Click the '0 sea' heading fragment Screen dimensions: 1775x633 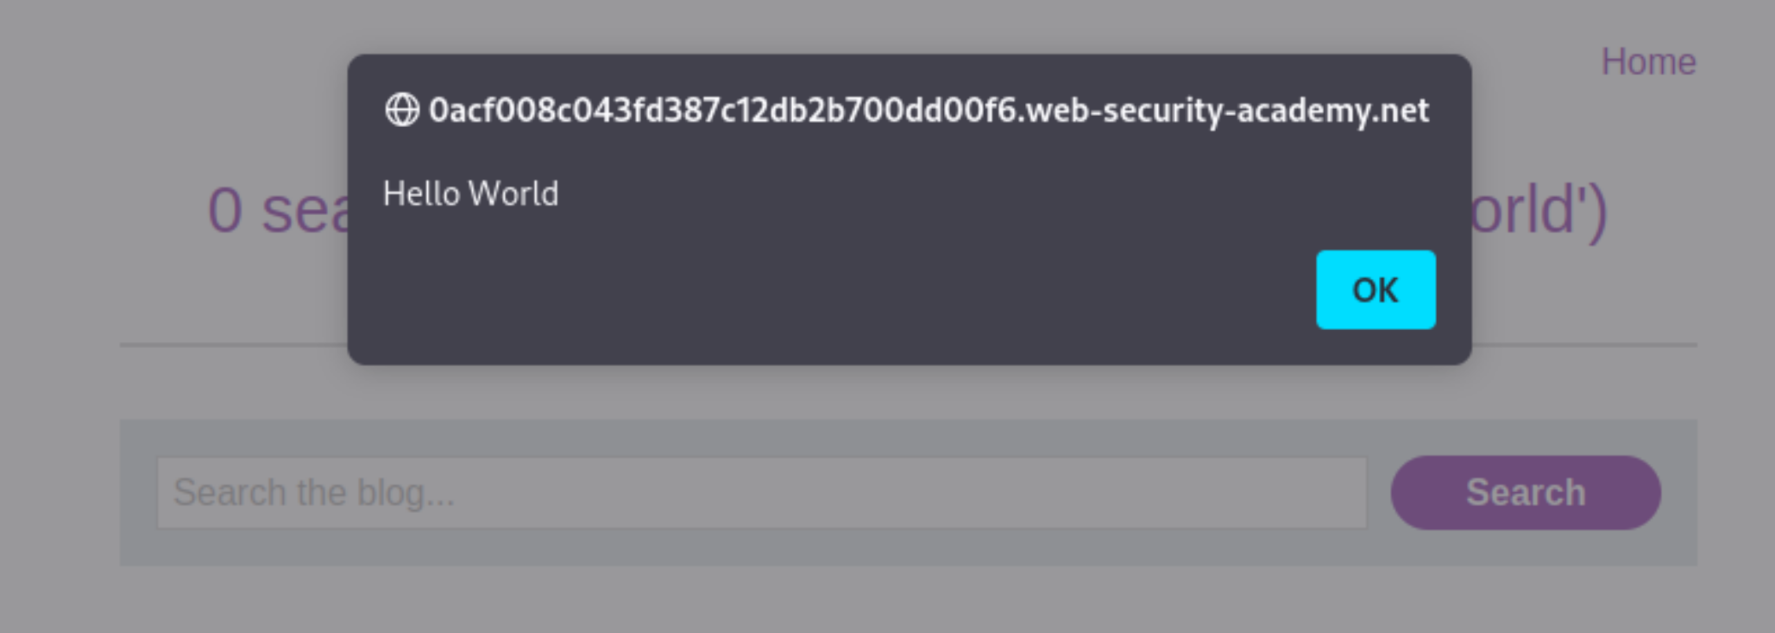pos(278,211)
